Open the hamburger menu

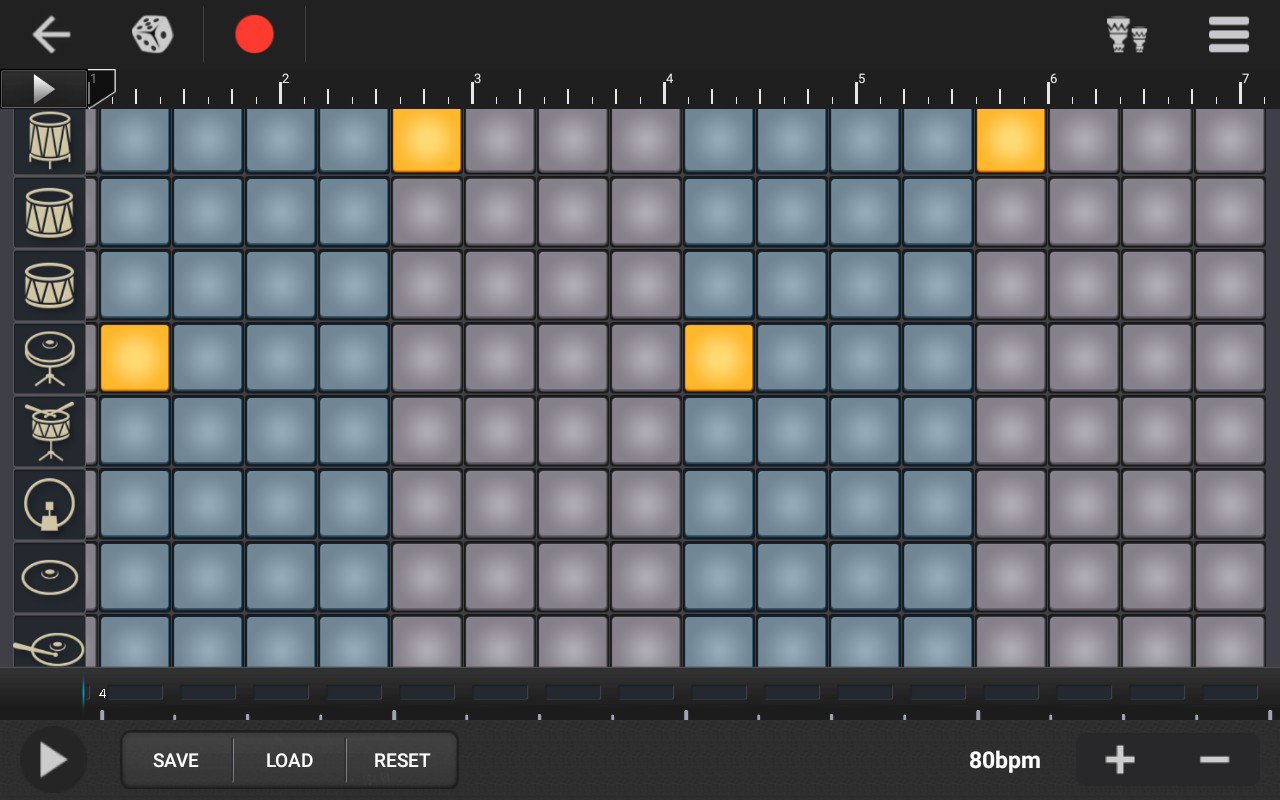1228,35
